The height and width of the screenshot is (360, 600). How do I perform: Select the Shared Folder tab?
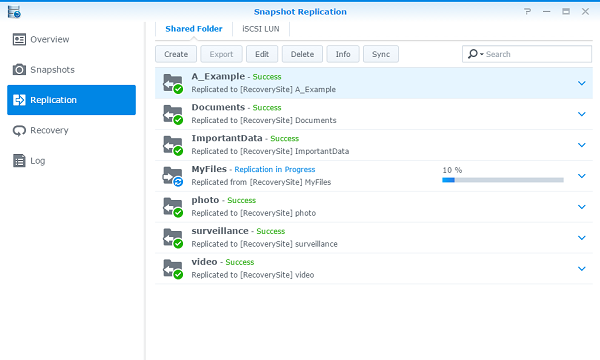[194, 29]
